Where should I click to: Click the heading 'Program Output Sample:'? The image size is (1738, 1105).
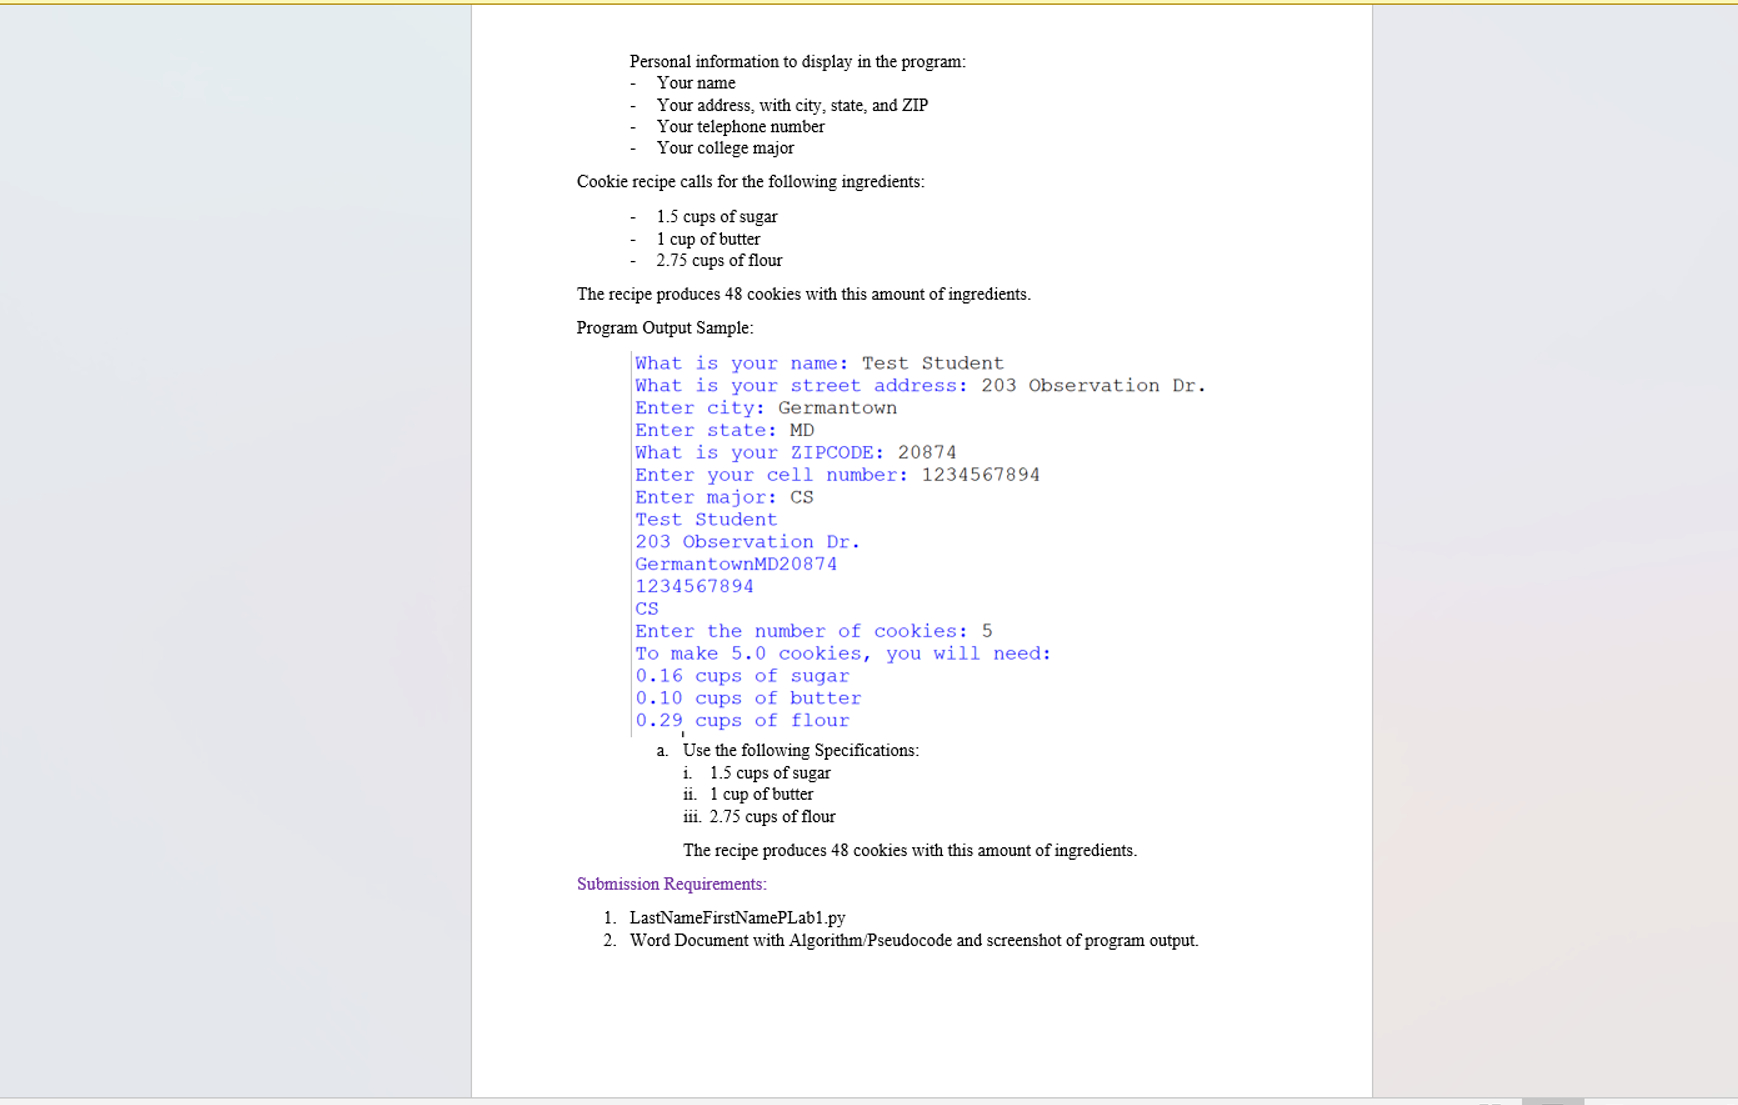click(x=665, y=327)
